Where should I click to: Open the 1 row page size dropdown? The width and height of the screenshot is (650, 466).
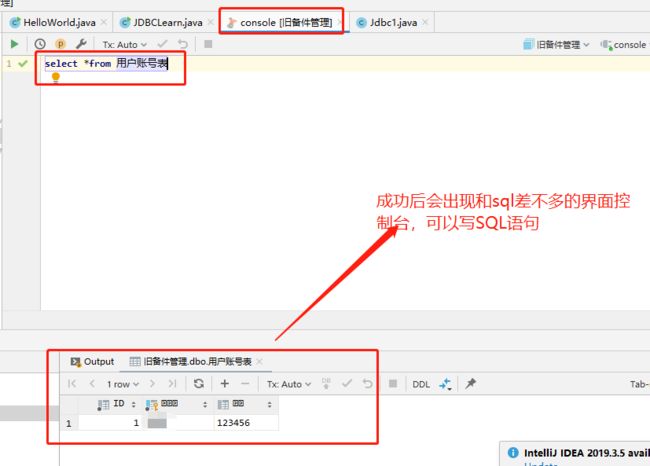tap(123, 384)
